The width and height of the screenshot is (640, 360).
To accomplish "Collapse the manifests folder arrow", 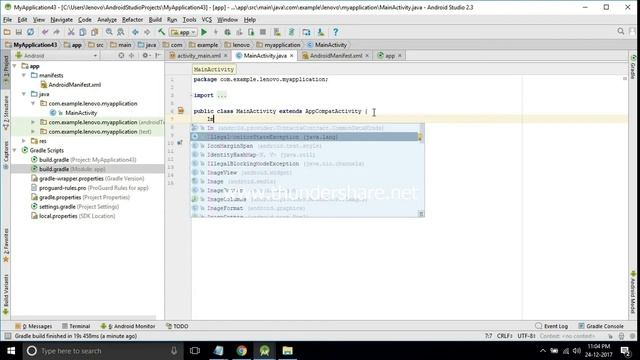I will [24, 75].
